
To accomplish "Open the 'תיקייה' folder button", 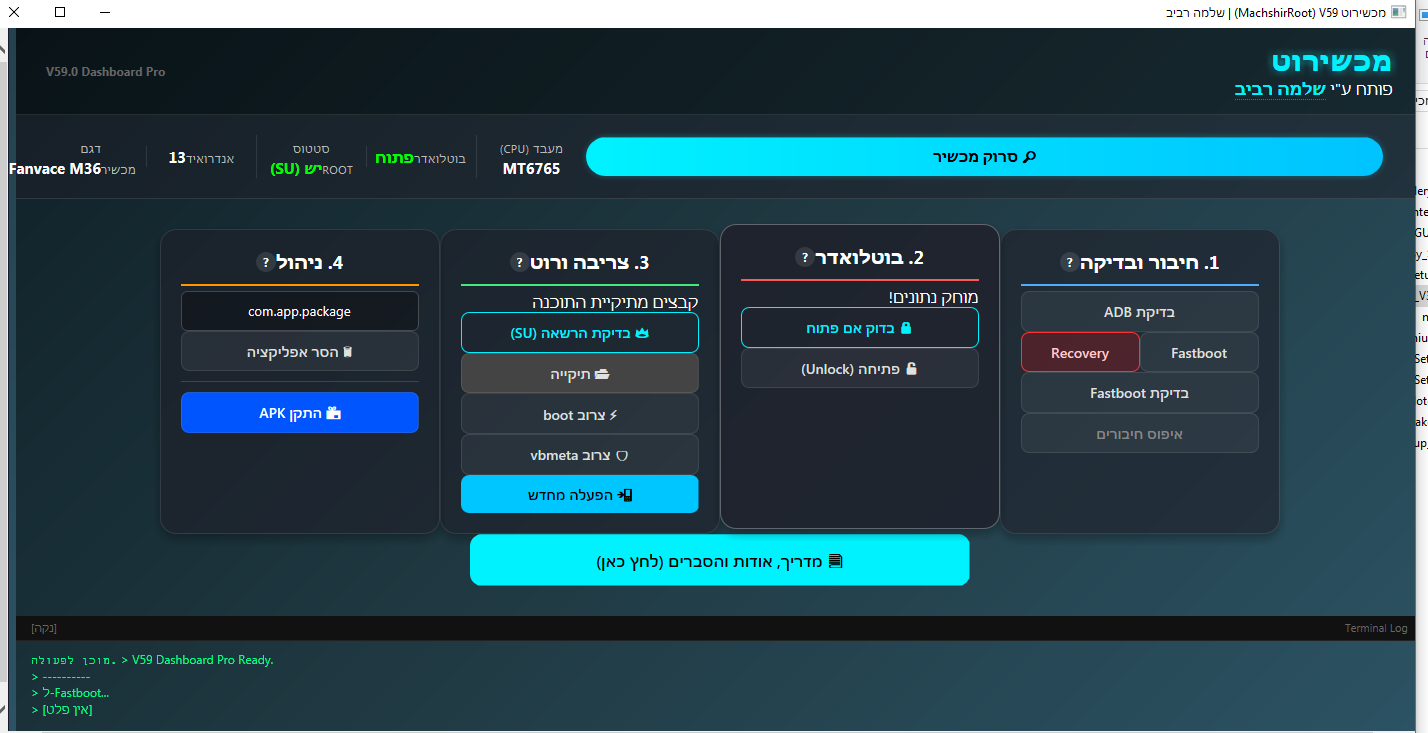I will pos(579,374).
